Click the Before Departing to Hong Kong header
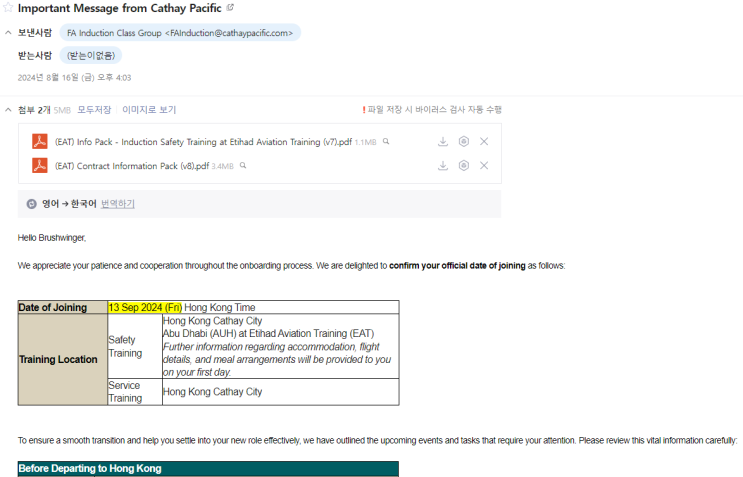 tap(208, 468)
